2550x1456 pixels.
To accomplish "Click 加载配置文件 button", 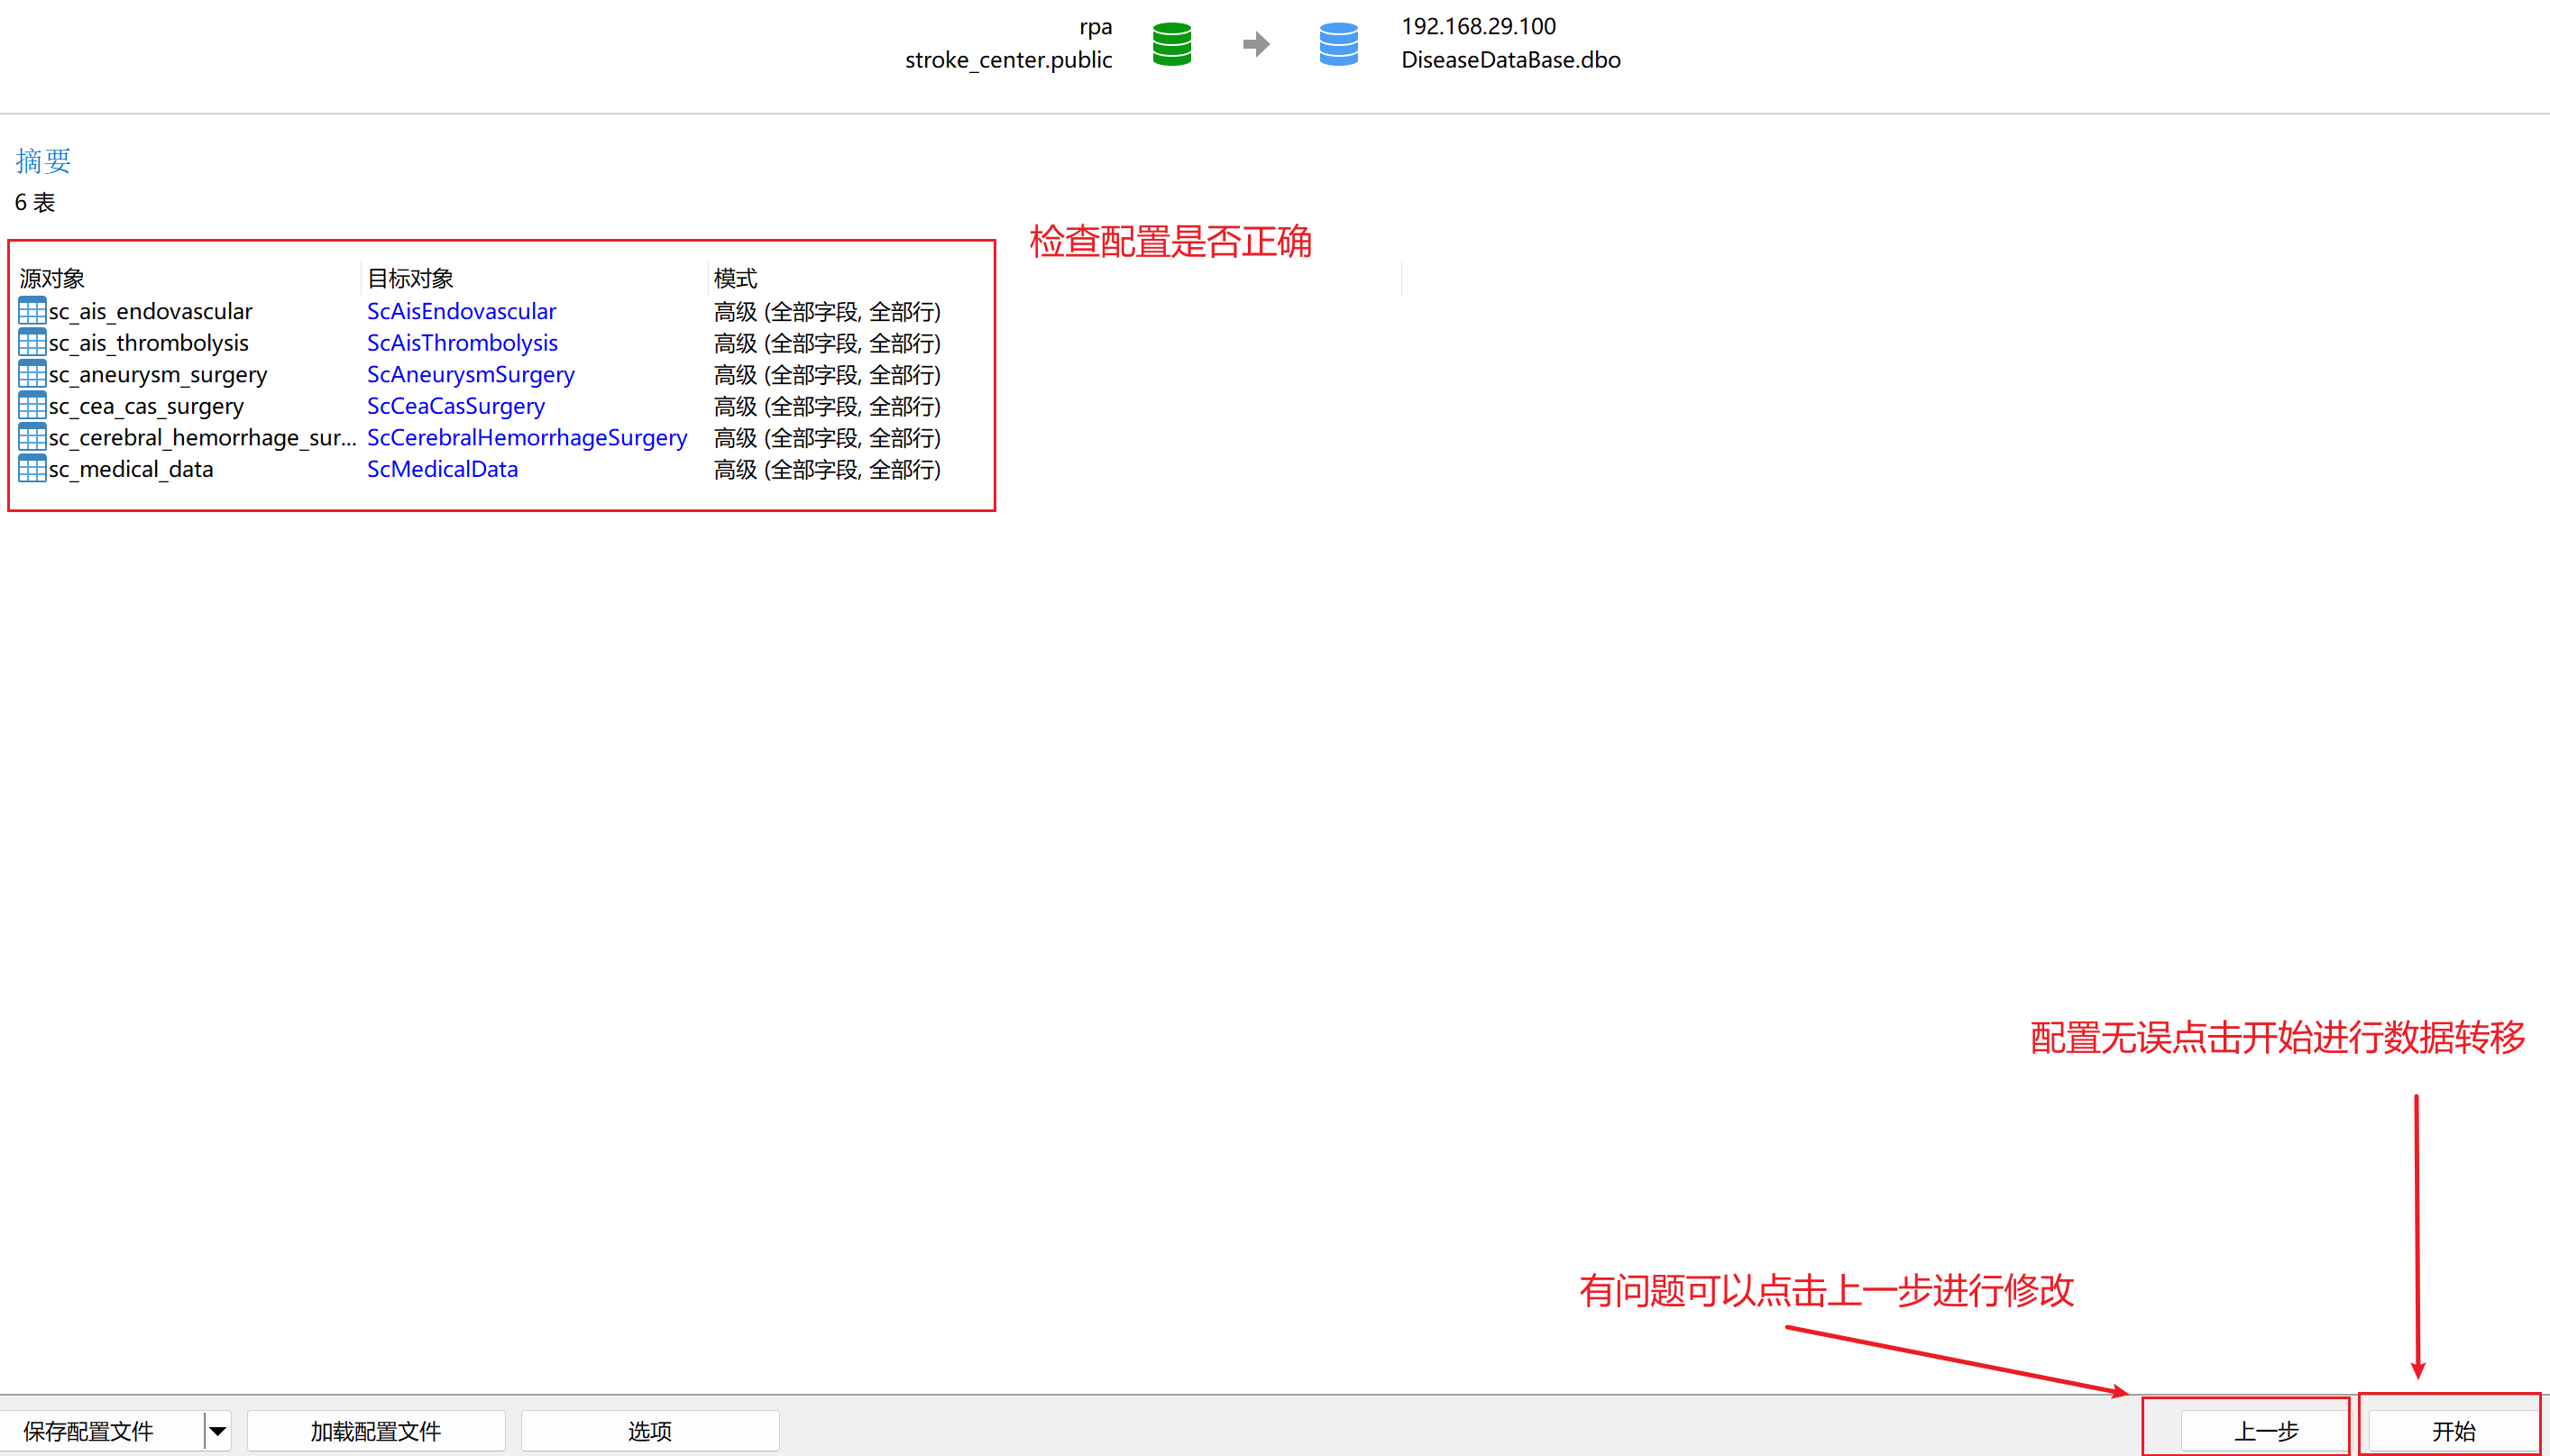I will (376, 1431).
